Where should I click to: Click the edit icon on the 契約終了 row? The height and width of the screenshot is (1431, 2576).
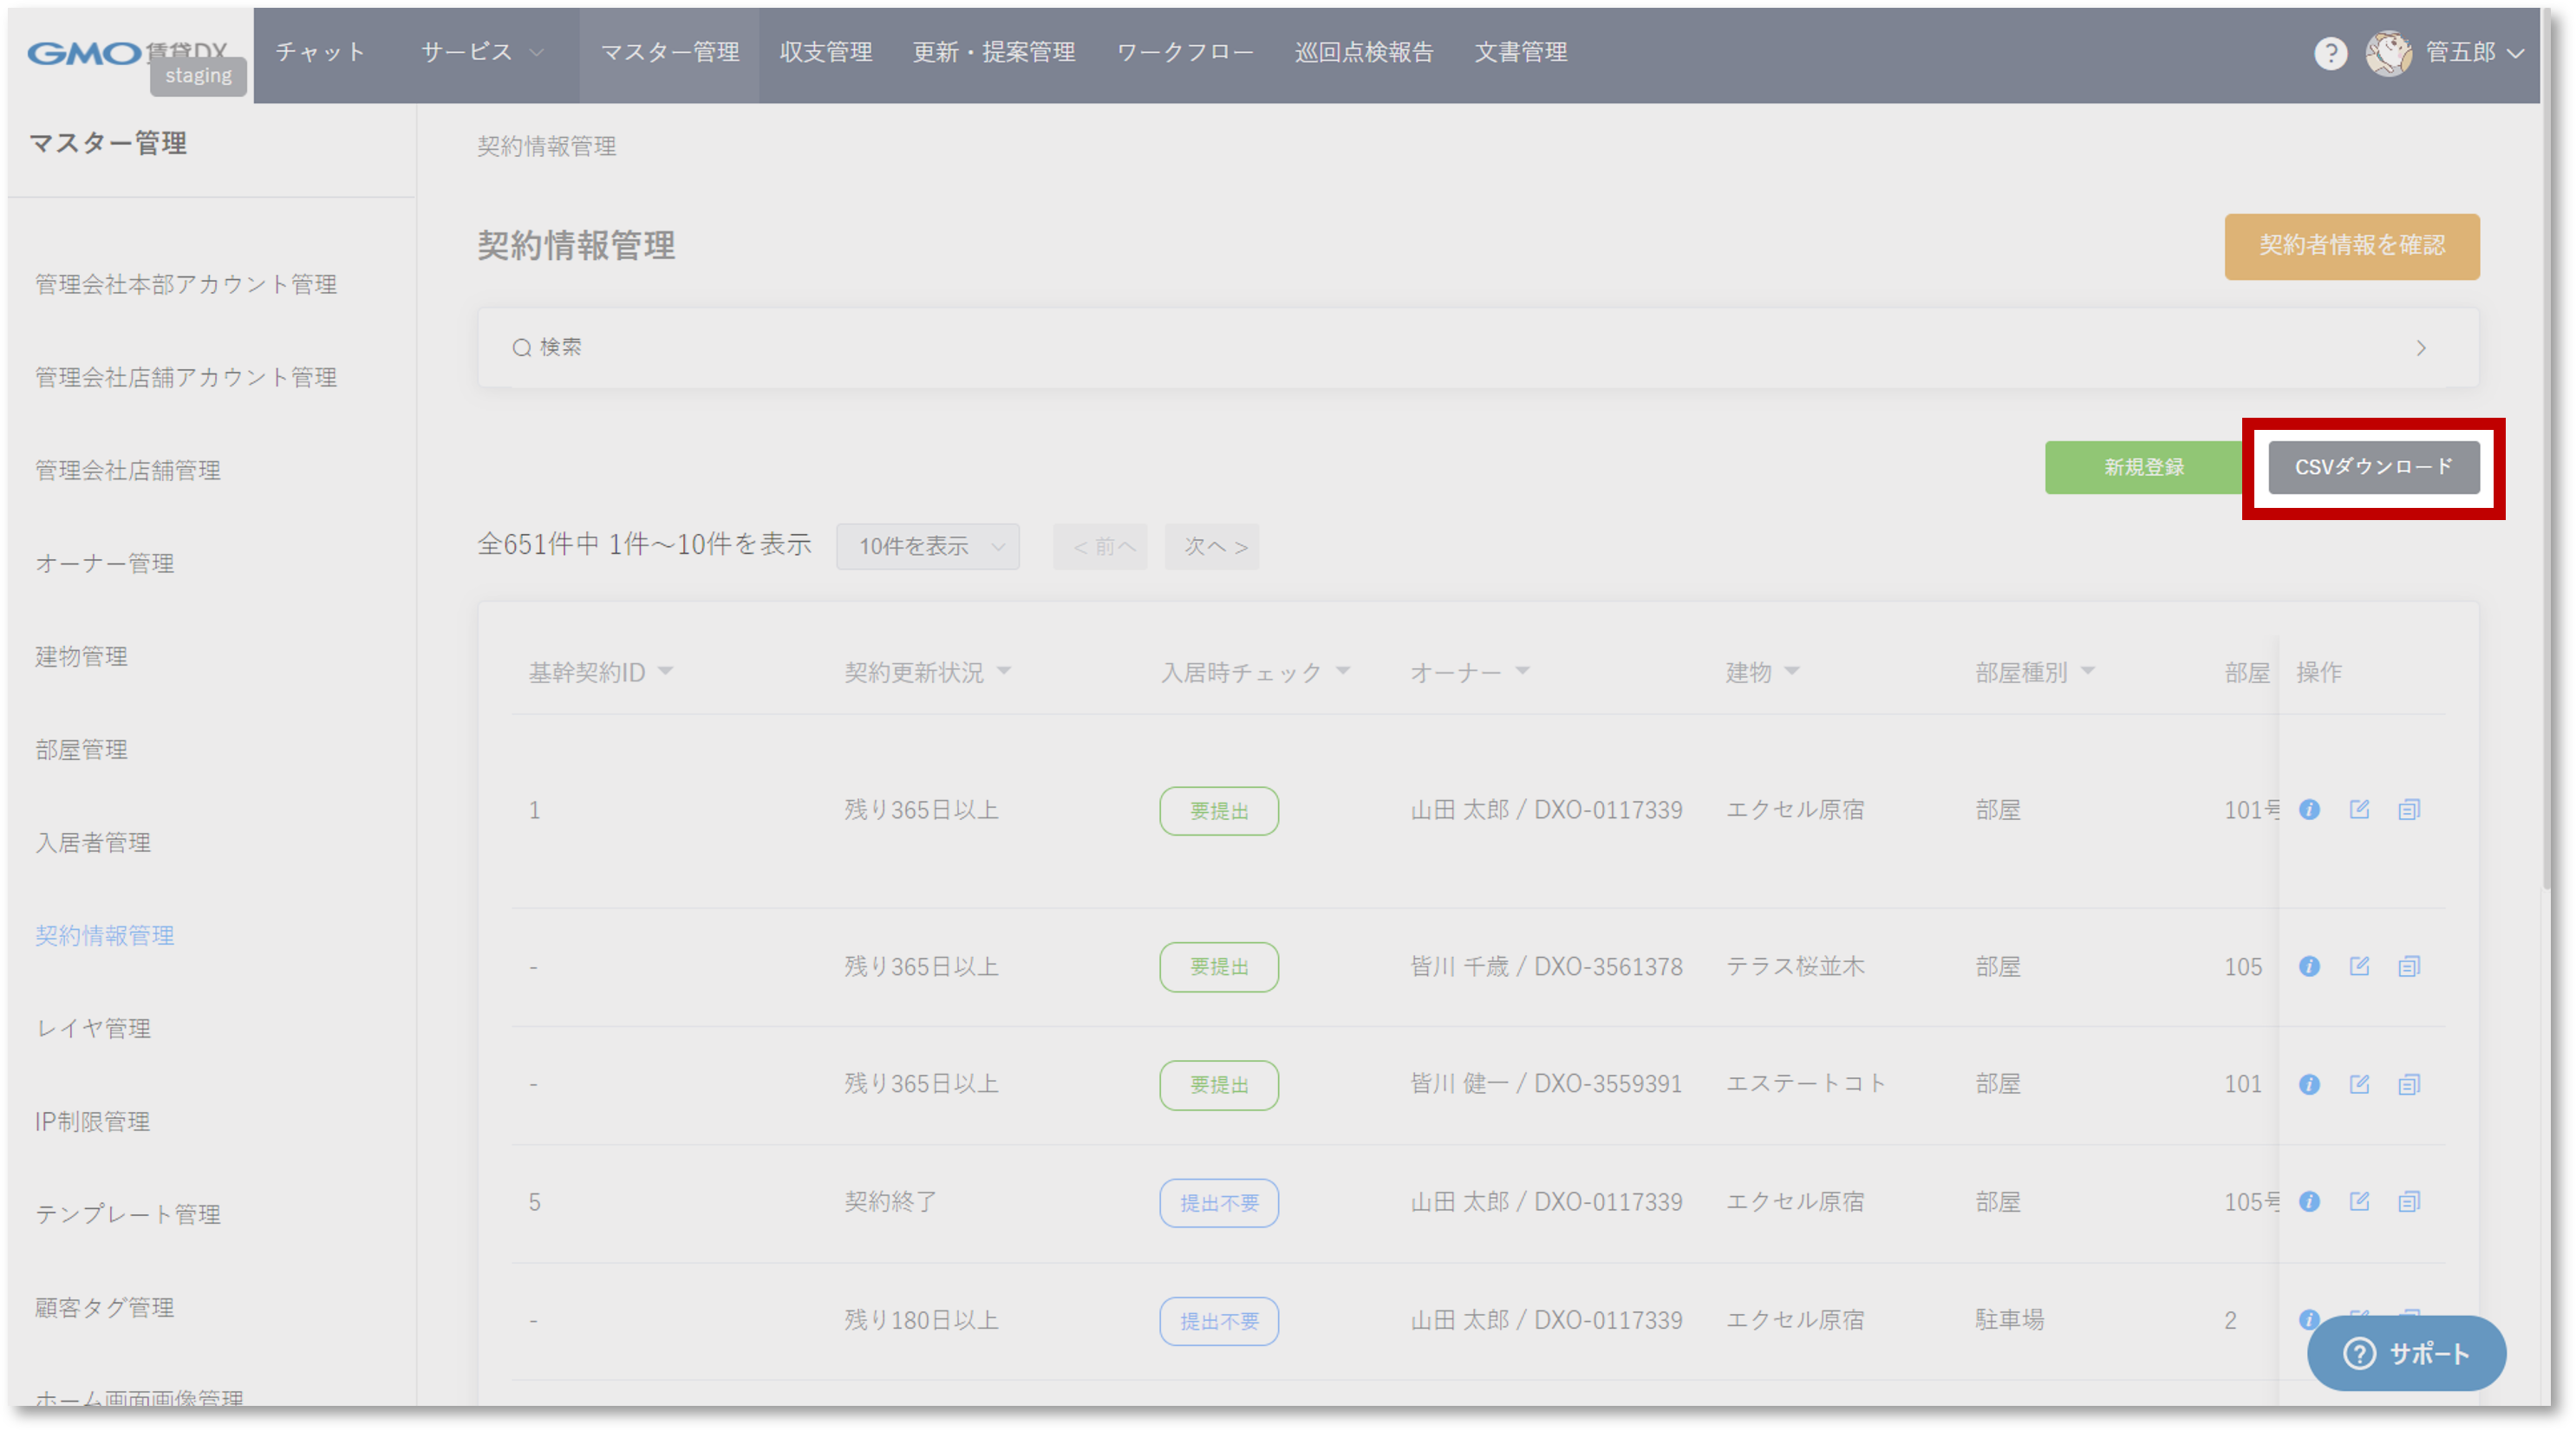click(2360, 1202)
